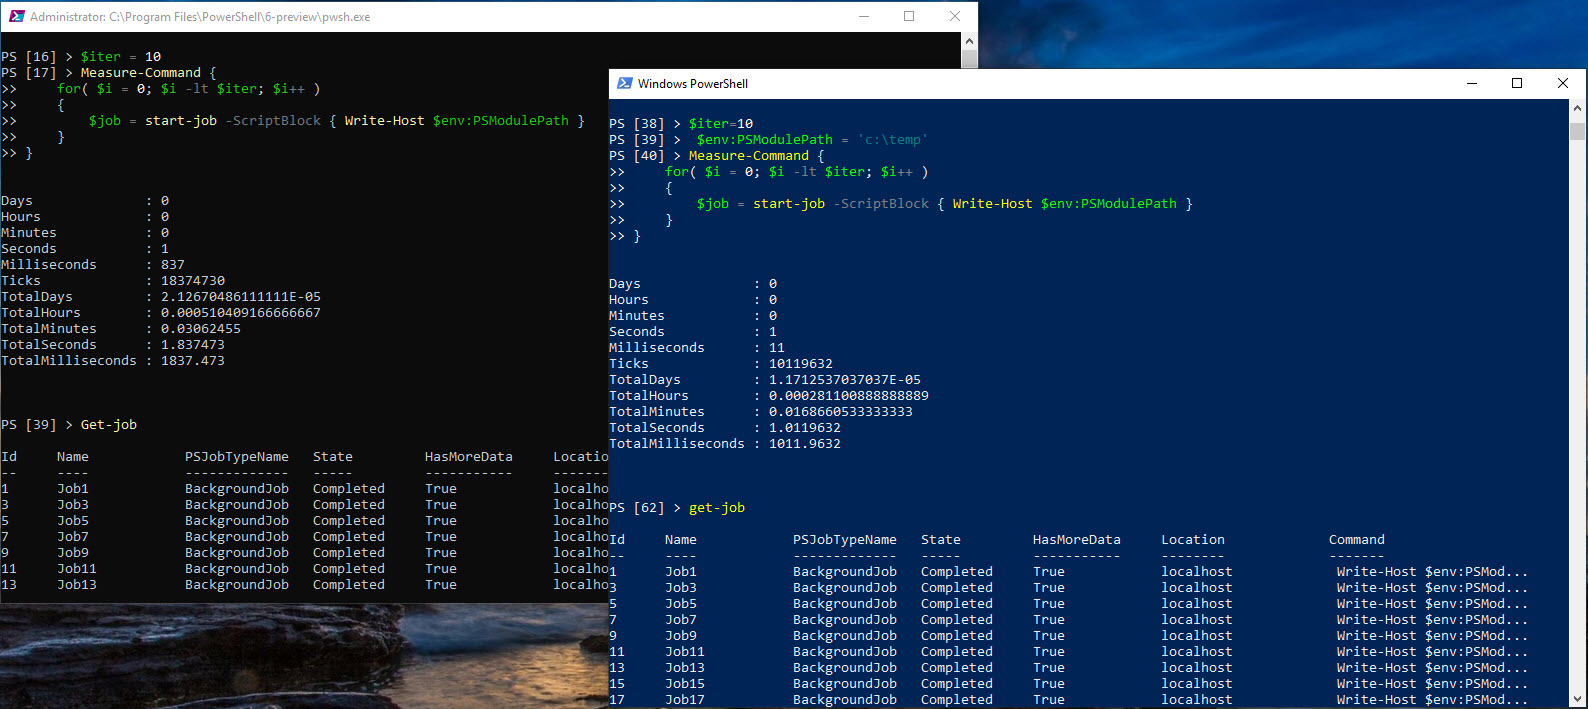Click Ticks value 18374730

tap(193, 281)
